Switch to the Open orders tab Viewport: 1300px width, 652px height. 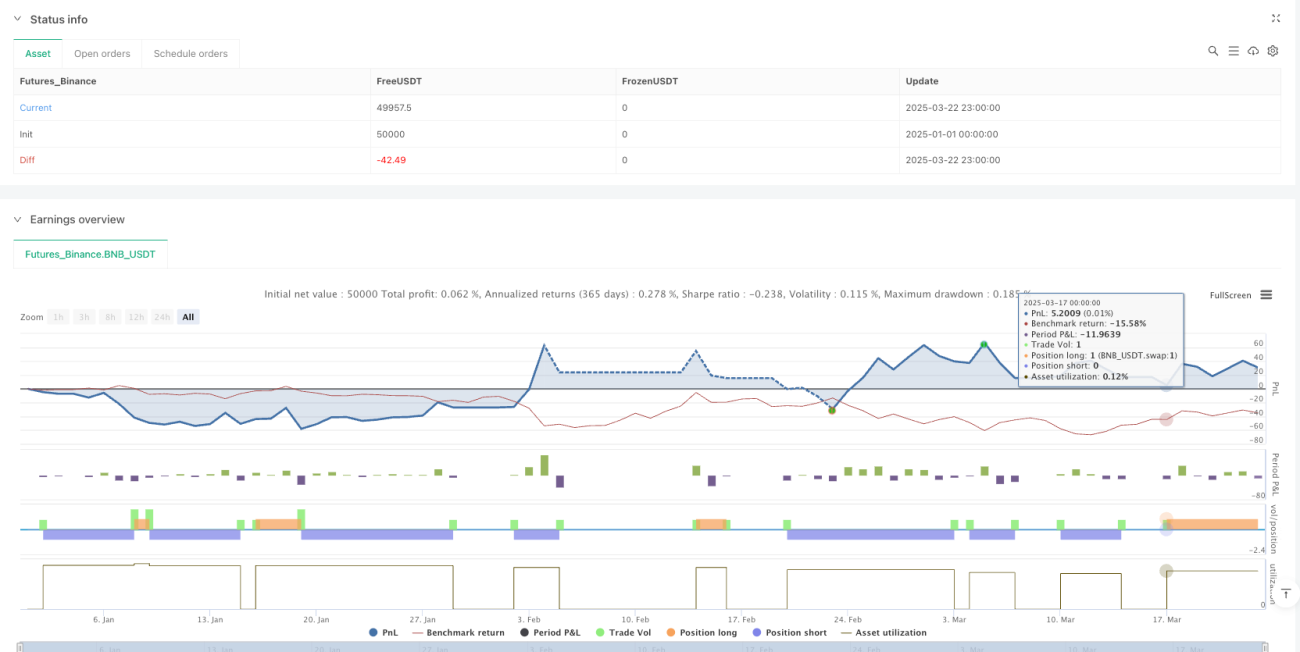[x=102, y=53]
